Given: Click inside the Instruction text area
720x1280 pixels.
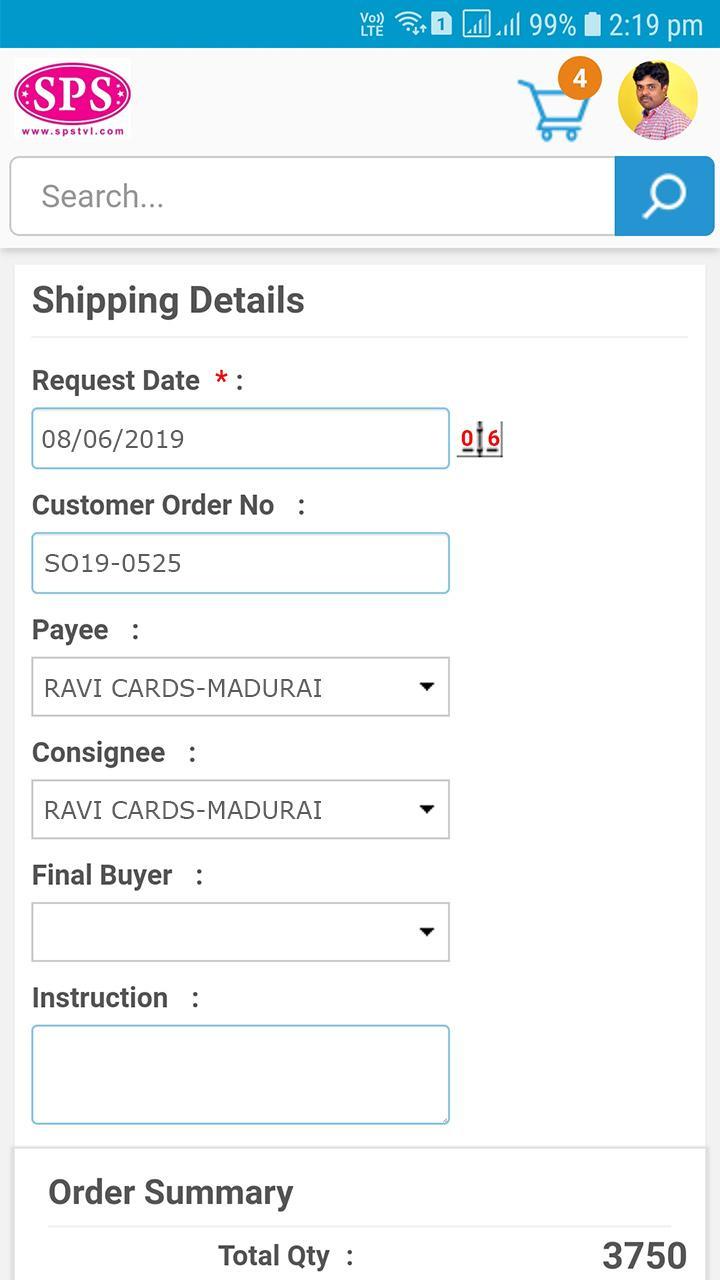Looking at the screenshot, I should pos(240,1074).
